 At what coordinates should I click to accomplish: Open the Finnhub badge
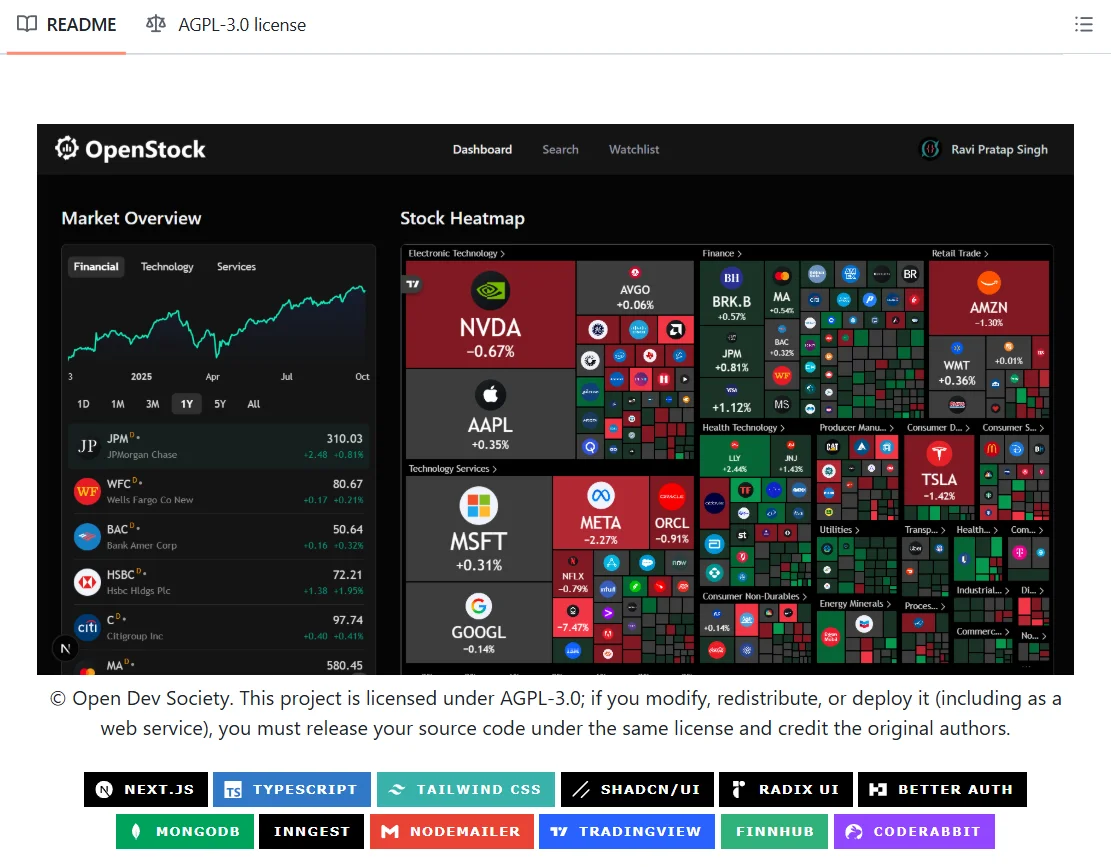[774, 832]
